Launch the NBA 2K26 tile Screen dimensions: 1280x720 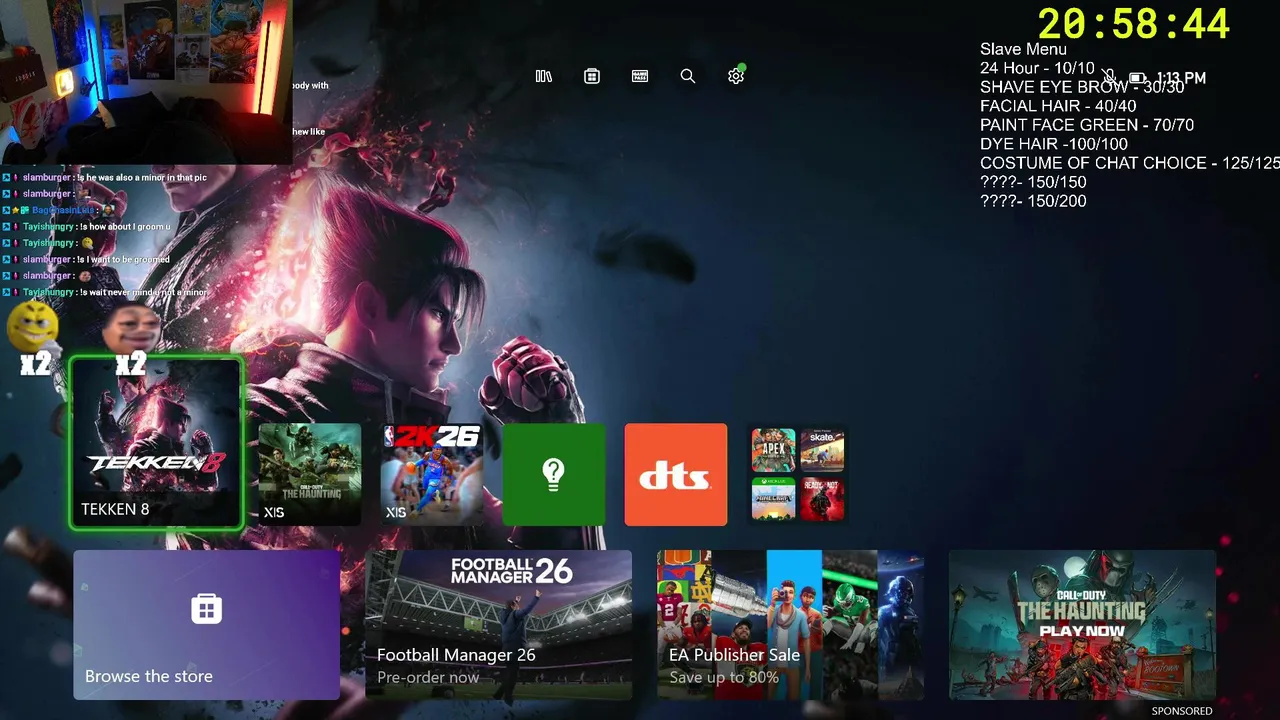click(432, 474)
